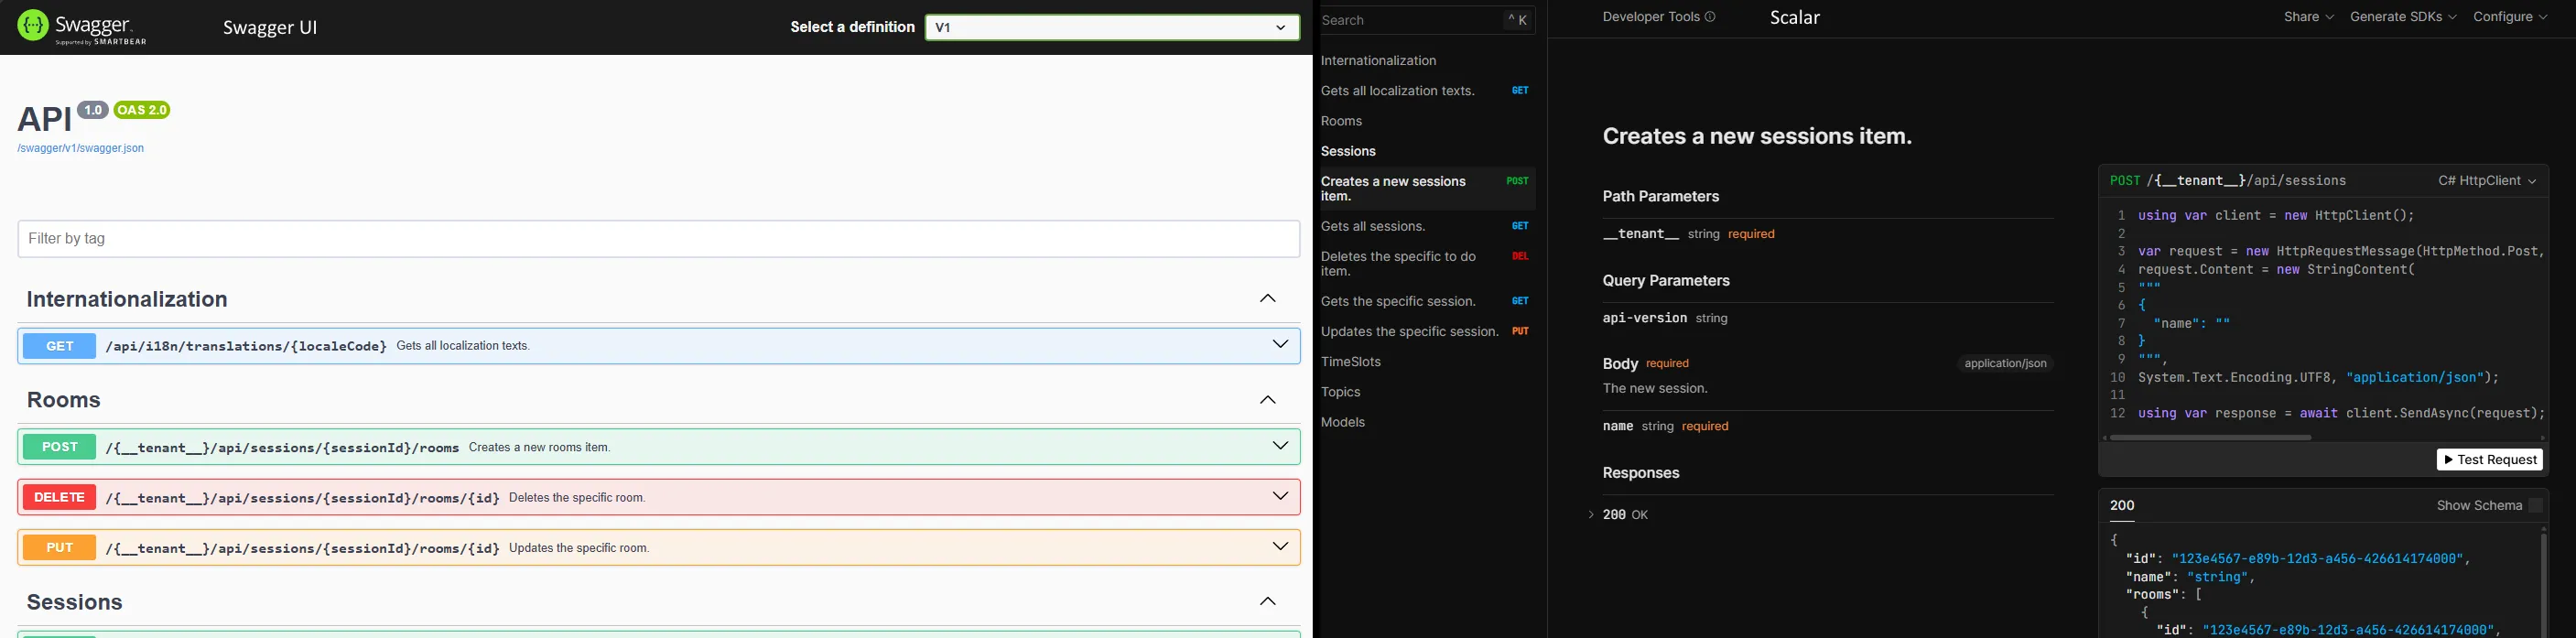
Task: Open Gets all sessions sidebar entry
Action: click(1426, 226)
